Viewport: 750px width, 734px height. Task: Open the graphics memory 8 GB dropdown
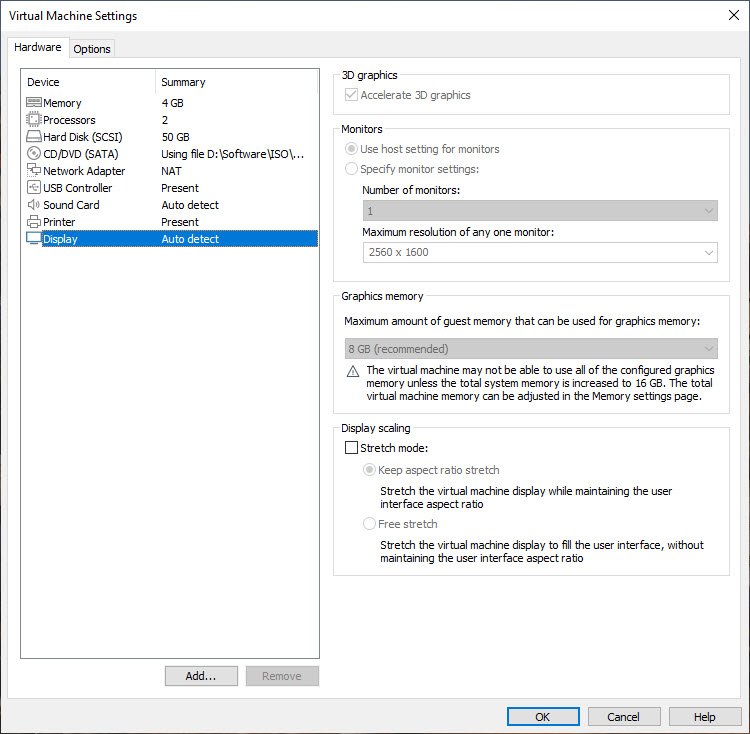coord(531,349)
